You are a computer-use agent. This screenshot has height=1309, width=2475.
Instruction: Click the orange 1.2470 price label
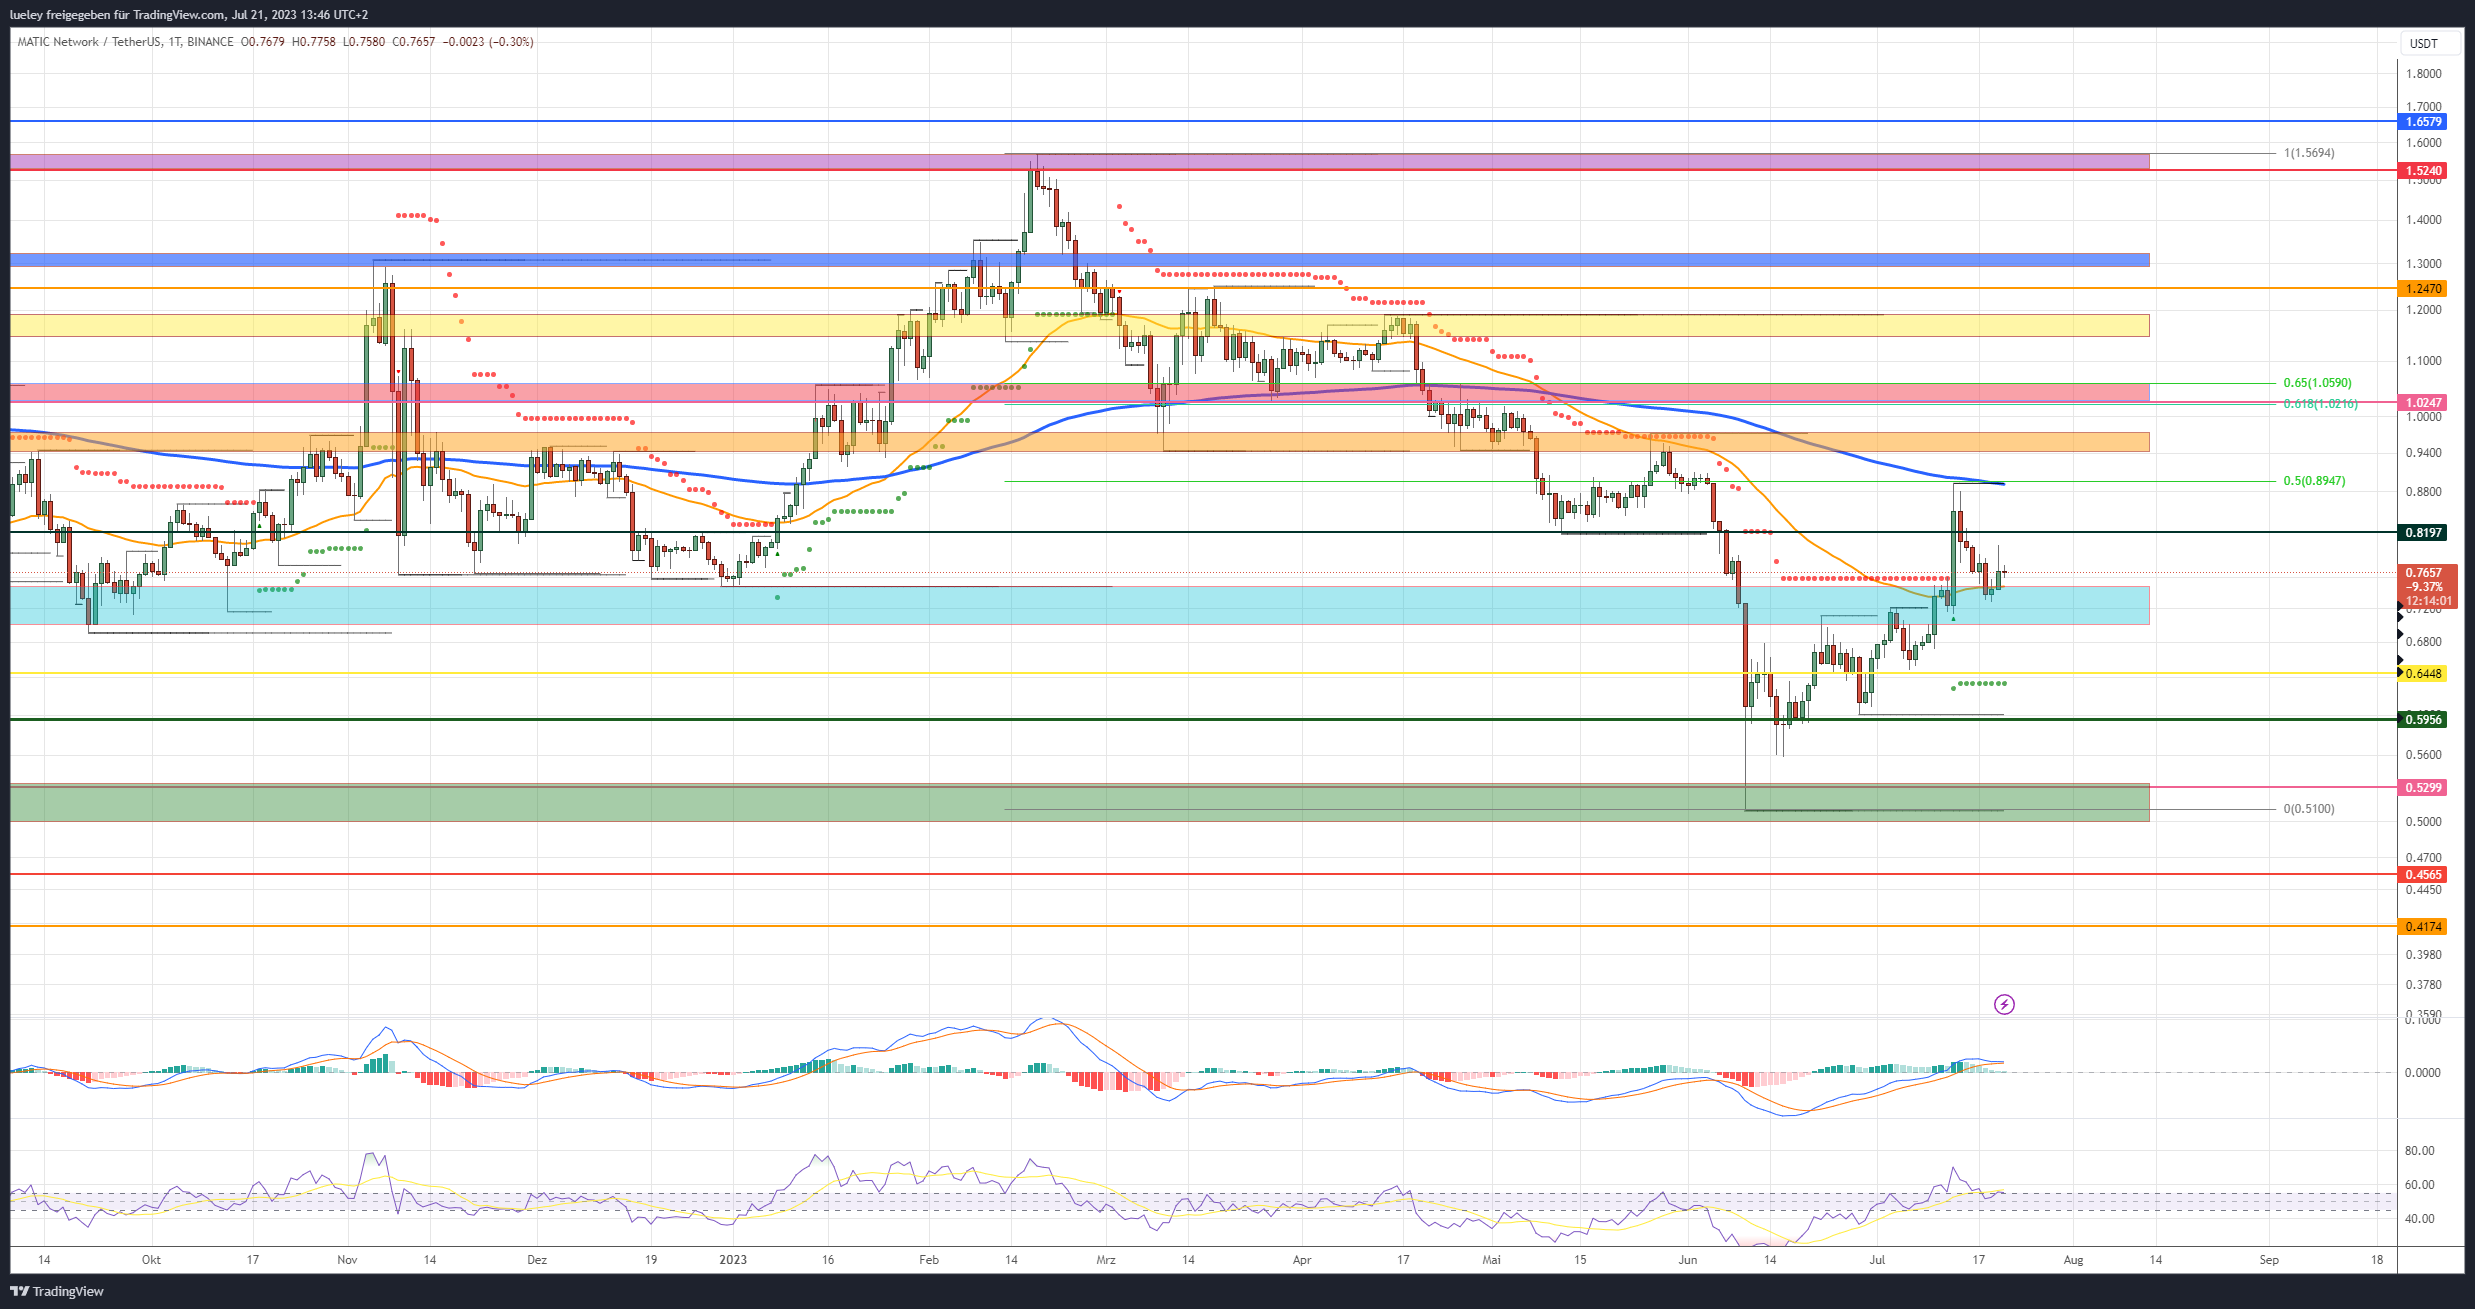(2423, 289)
